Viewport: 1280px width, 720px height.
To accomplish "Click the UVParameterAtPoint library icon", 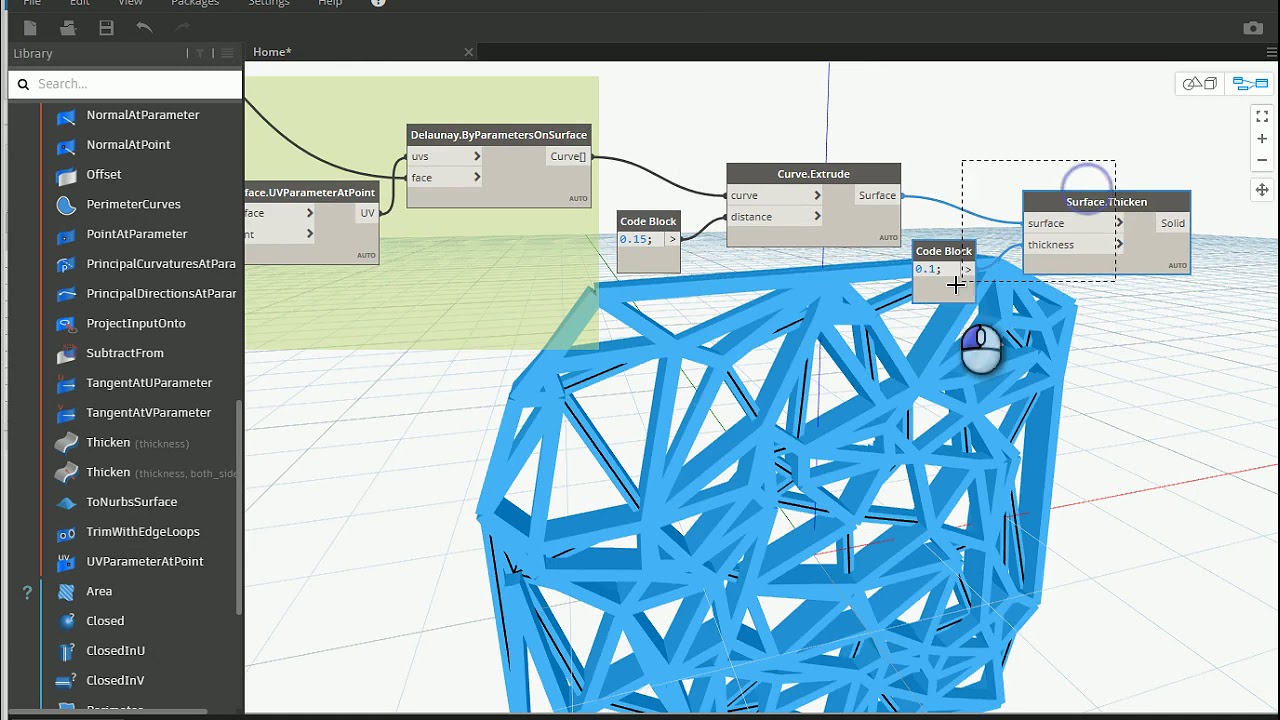I will 66,562.
